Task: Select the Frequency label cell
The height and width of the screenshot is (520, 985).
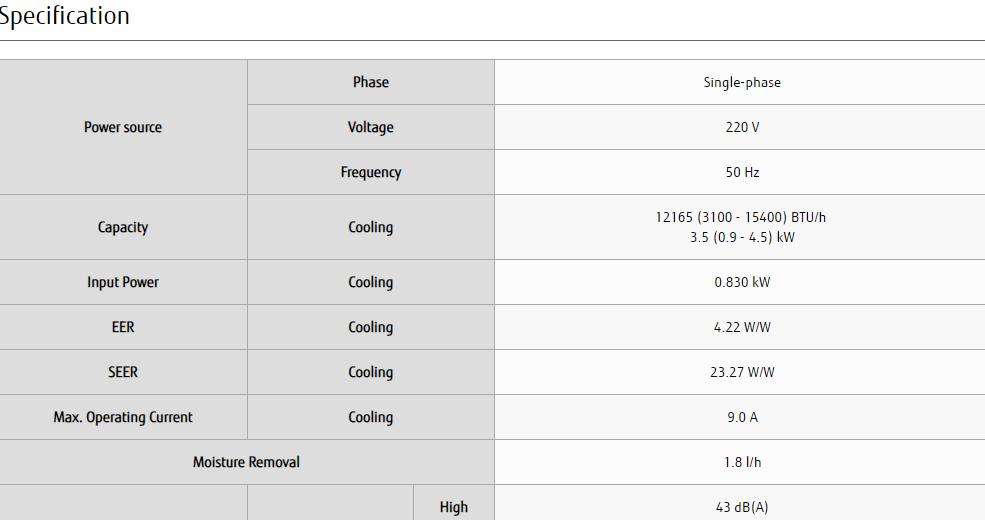Action: tap(370, 172)
